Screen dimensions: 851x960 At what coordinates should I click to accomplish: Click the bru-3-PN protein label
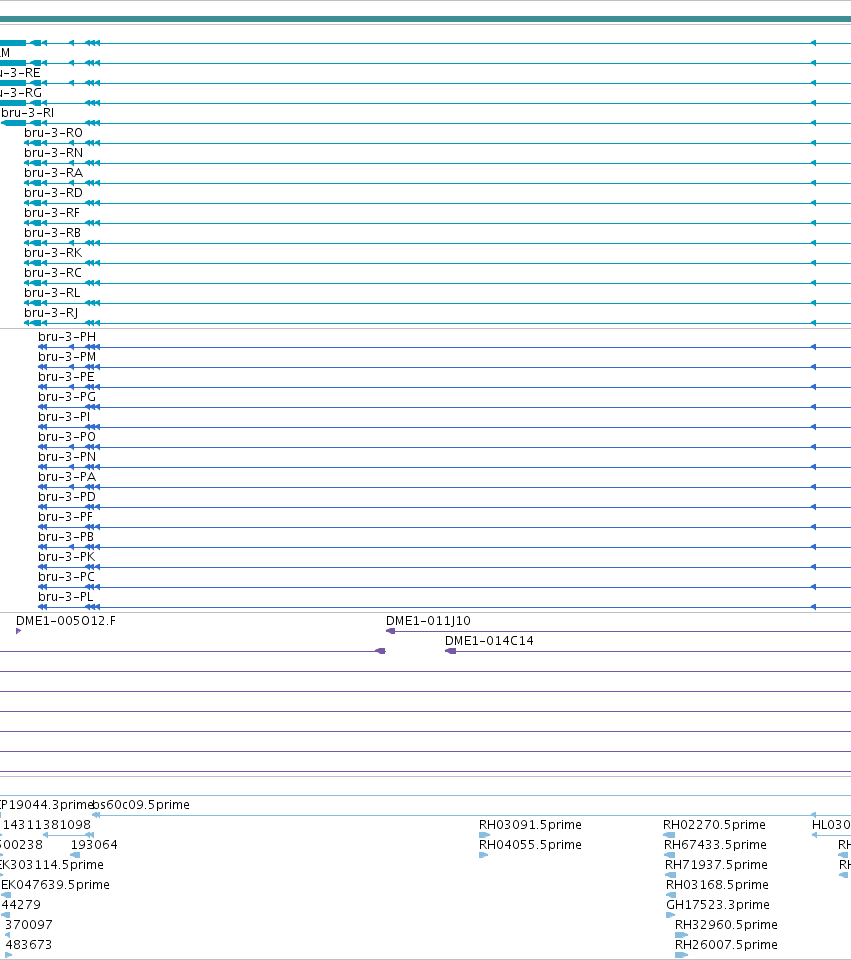pos(67,457)
